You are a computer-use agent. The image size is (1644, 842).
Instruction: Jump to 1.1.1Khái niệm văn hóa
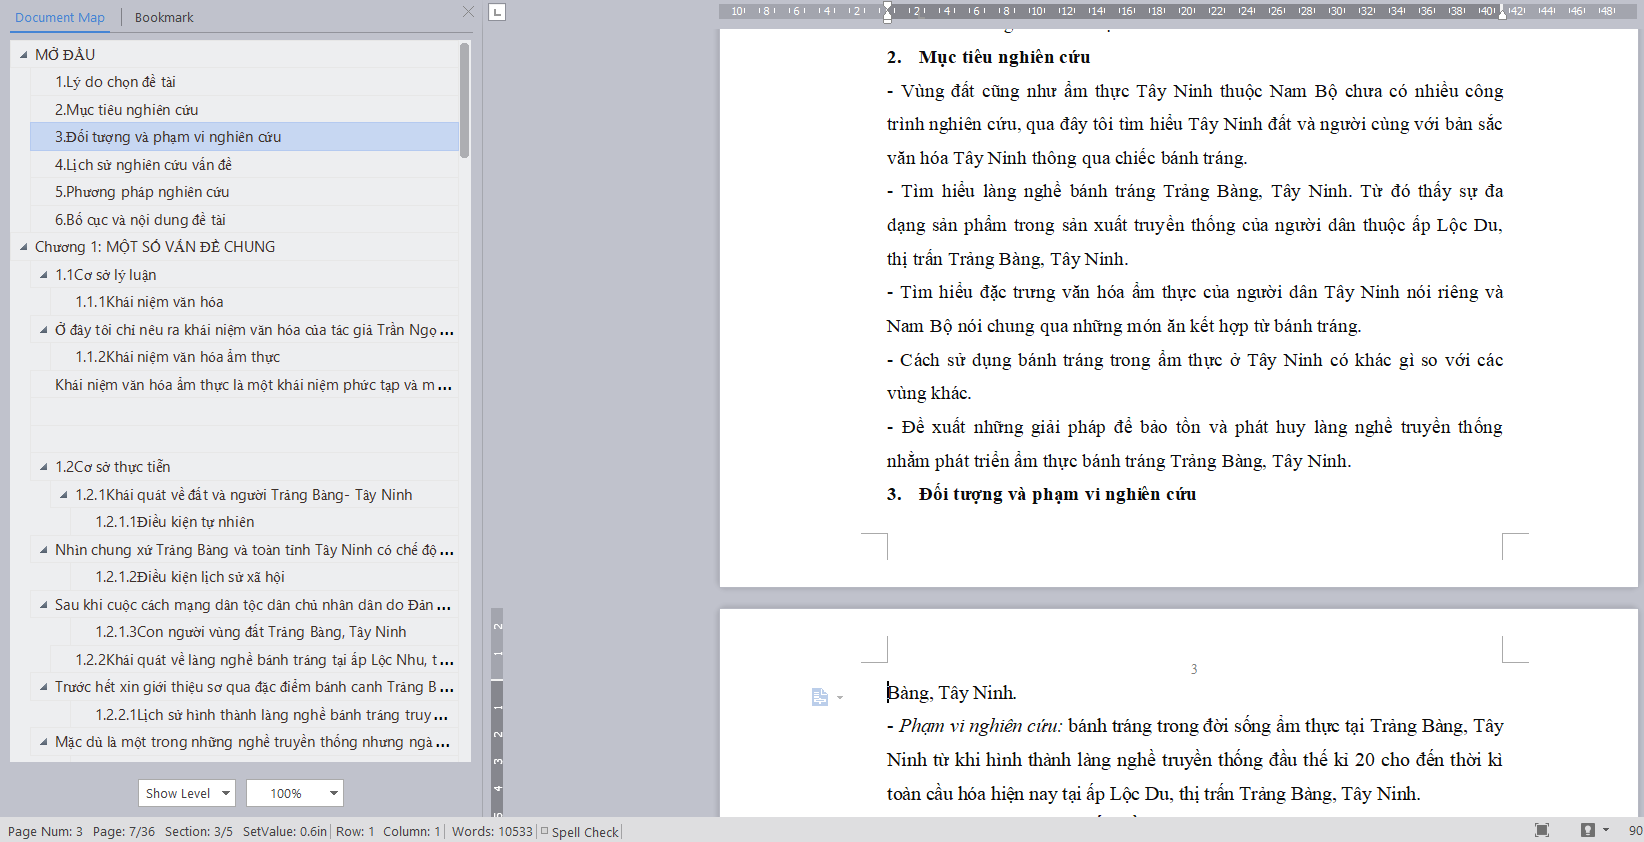pyautogui.click(x=254, y=302)
